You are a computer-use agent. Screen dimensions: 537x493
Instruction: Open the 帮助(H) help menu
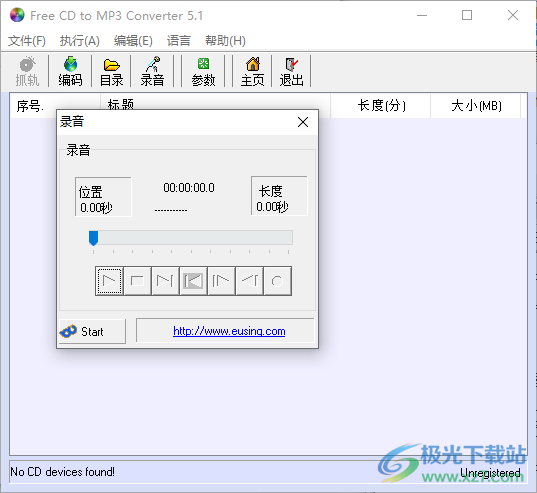pyautogui.click(x=225, y=41)
